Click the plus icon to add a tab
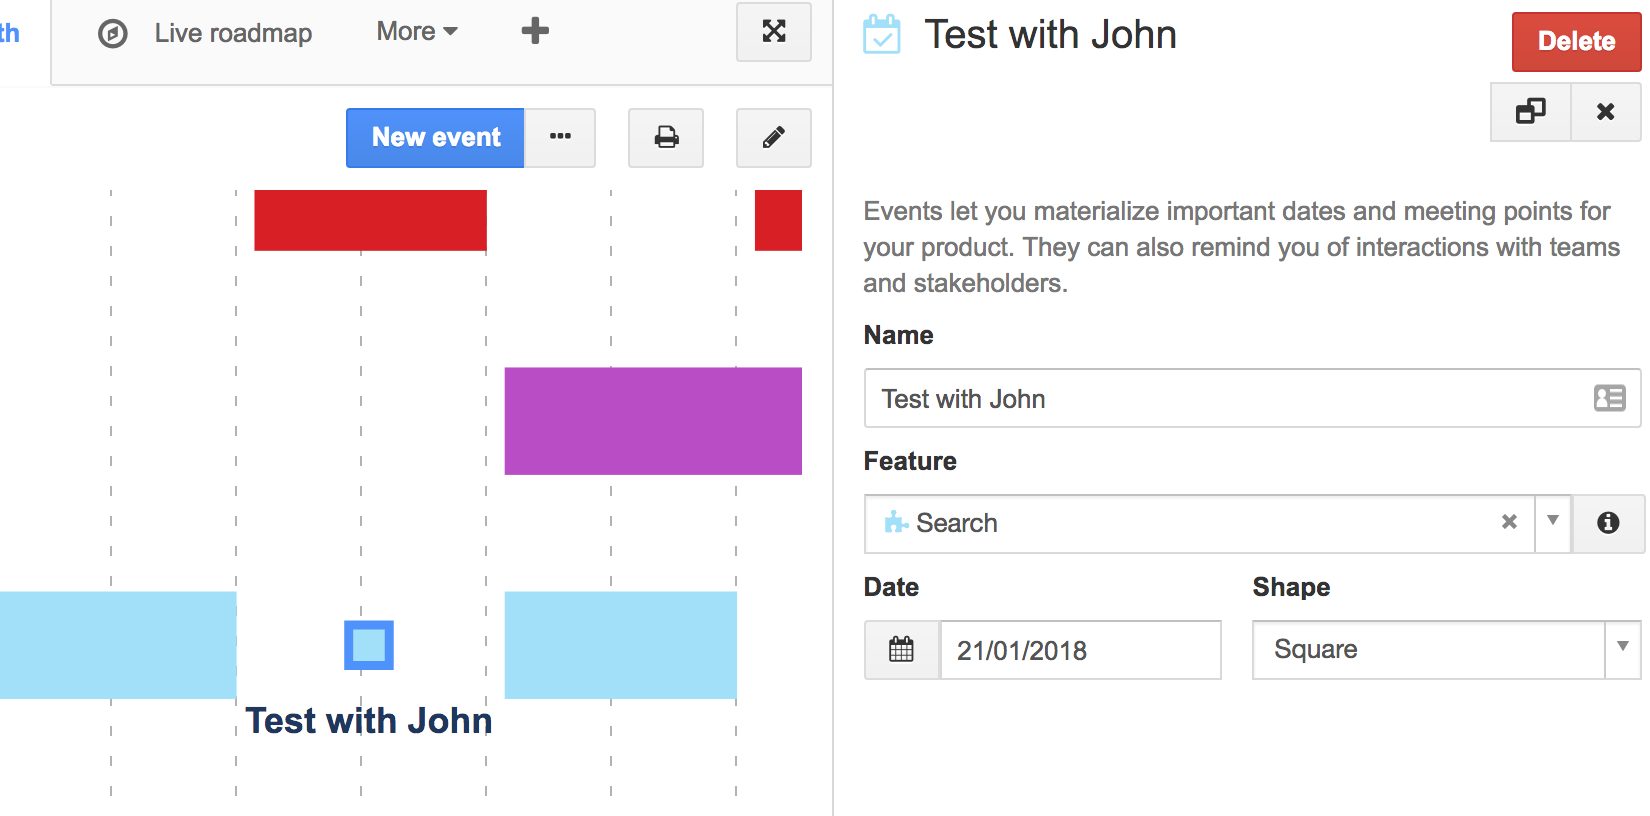The width and height of the screenshot is (1650, 816). click(535, 31)
